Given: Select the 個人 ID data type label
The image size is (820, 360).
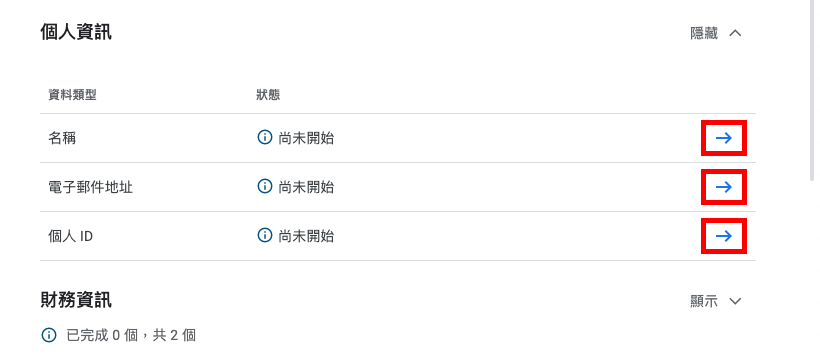Looking at the screenshot, I should point(71,237).
